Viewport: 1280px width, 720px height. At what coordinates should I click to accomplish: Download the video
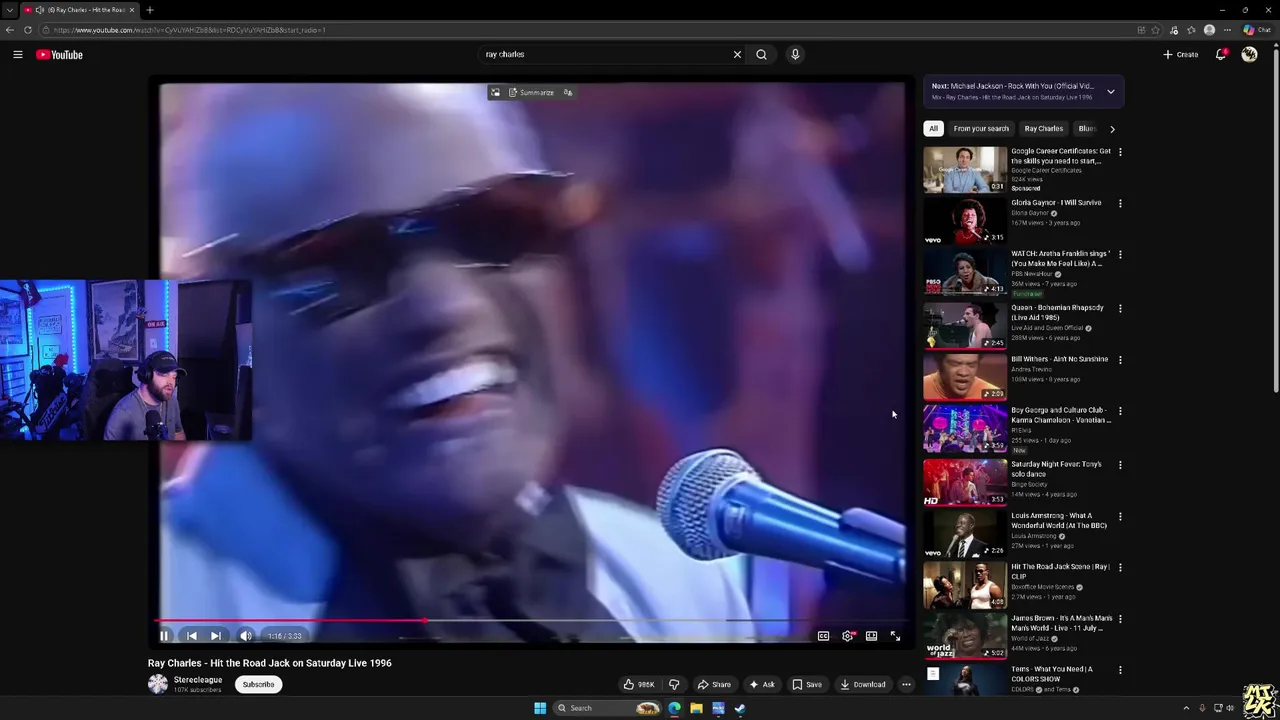pos(863,685)
